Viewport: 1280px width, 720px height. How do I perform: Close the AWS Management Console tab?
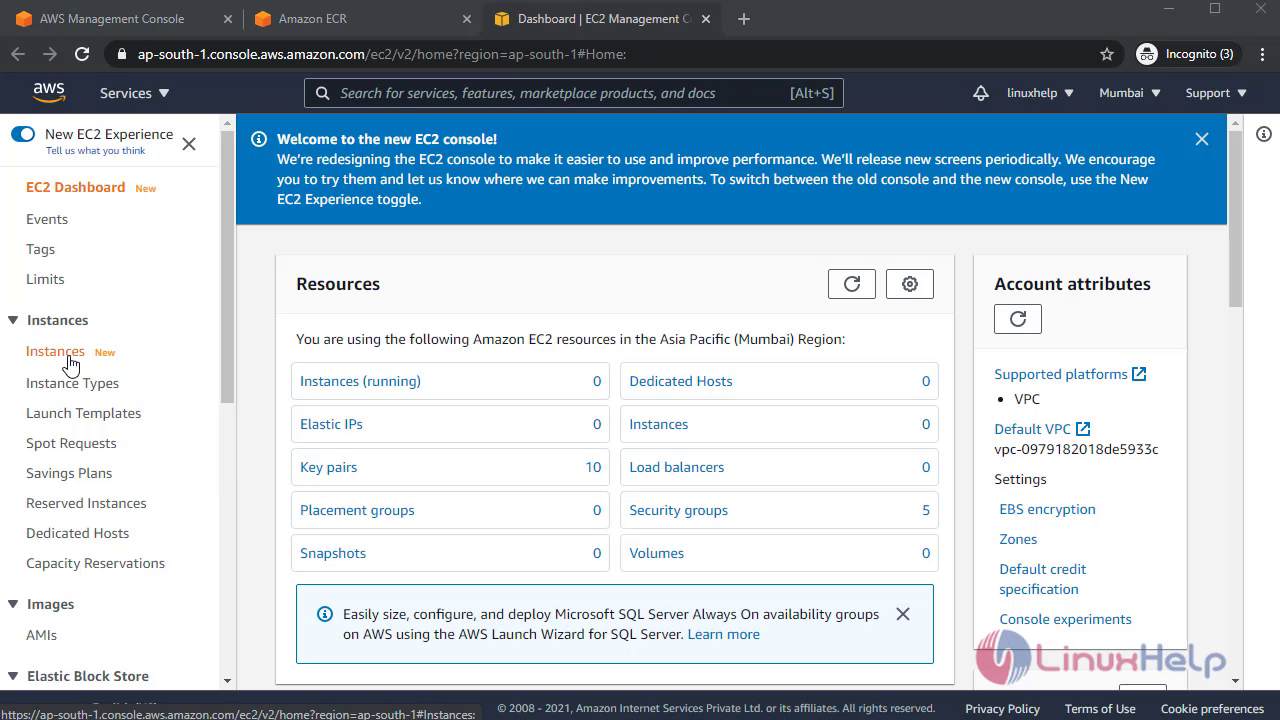[227, 19]
